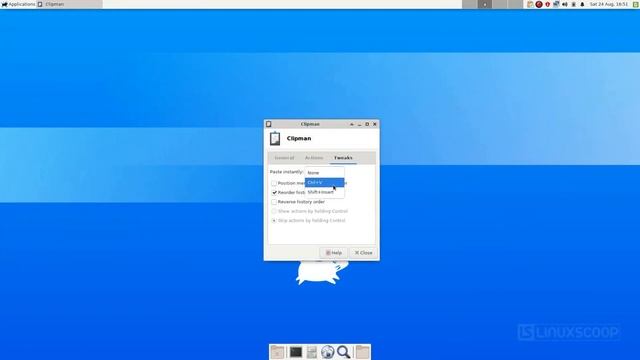The width and height of the screenshot is (640, 360).
Task: Open the Application Finder magnifier icon
Action: point(343,352)
